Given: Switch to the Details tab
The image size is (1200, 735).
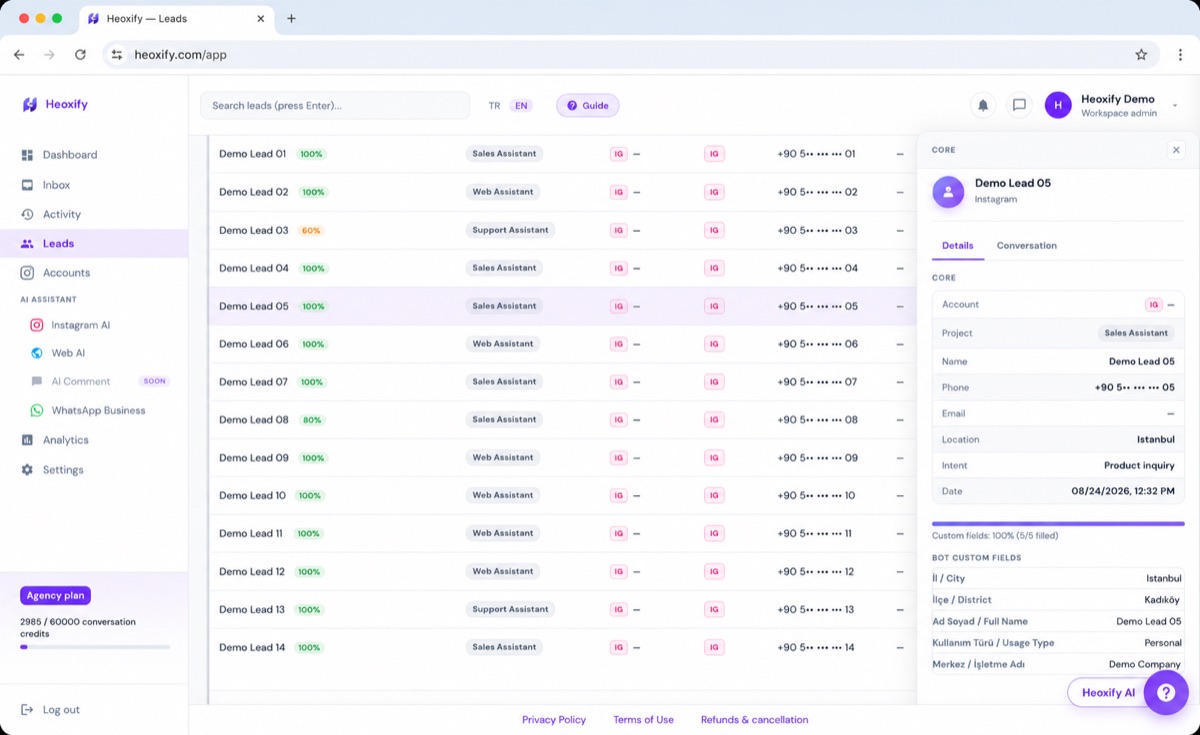Looking at the screenshot, I should (957, 246).
